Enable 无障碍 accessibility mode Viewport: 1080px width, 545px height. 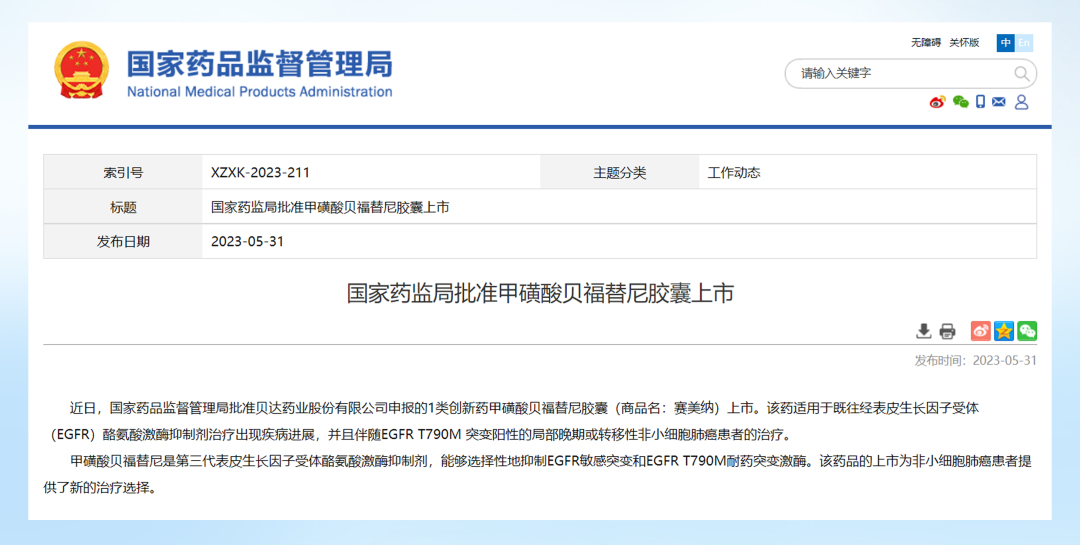925,43
